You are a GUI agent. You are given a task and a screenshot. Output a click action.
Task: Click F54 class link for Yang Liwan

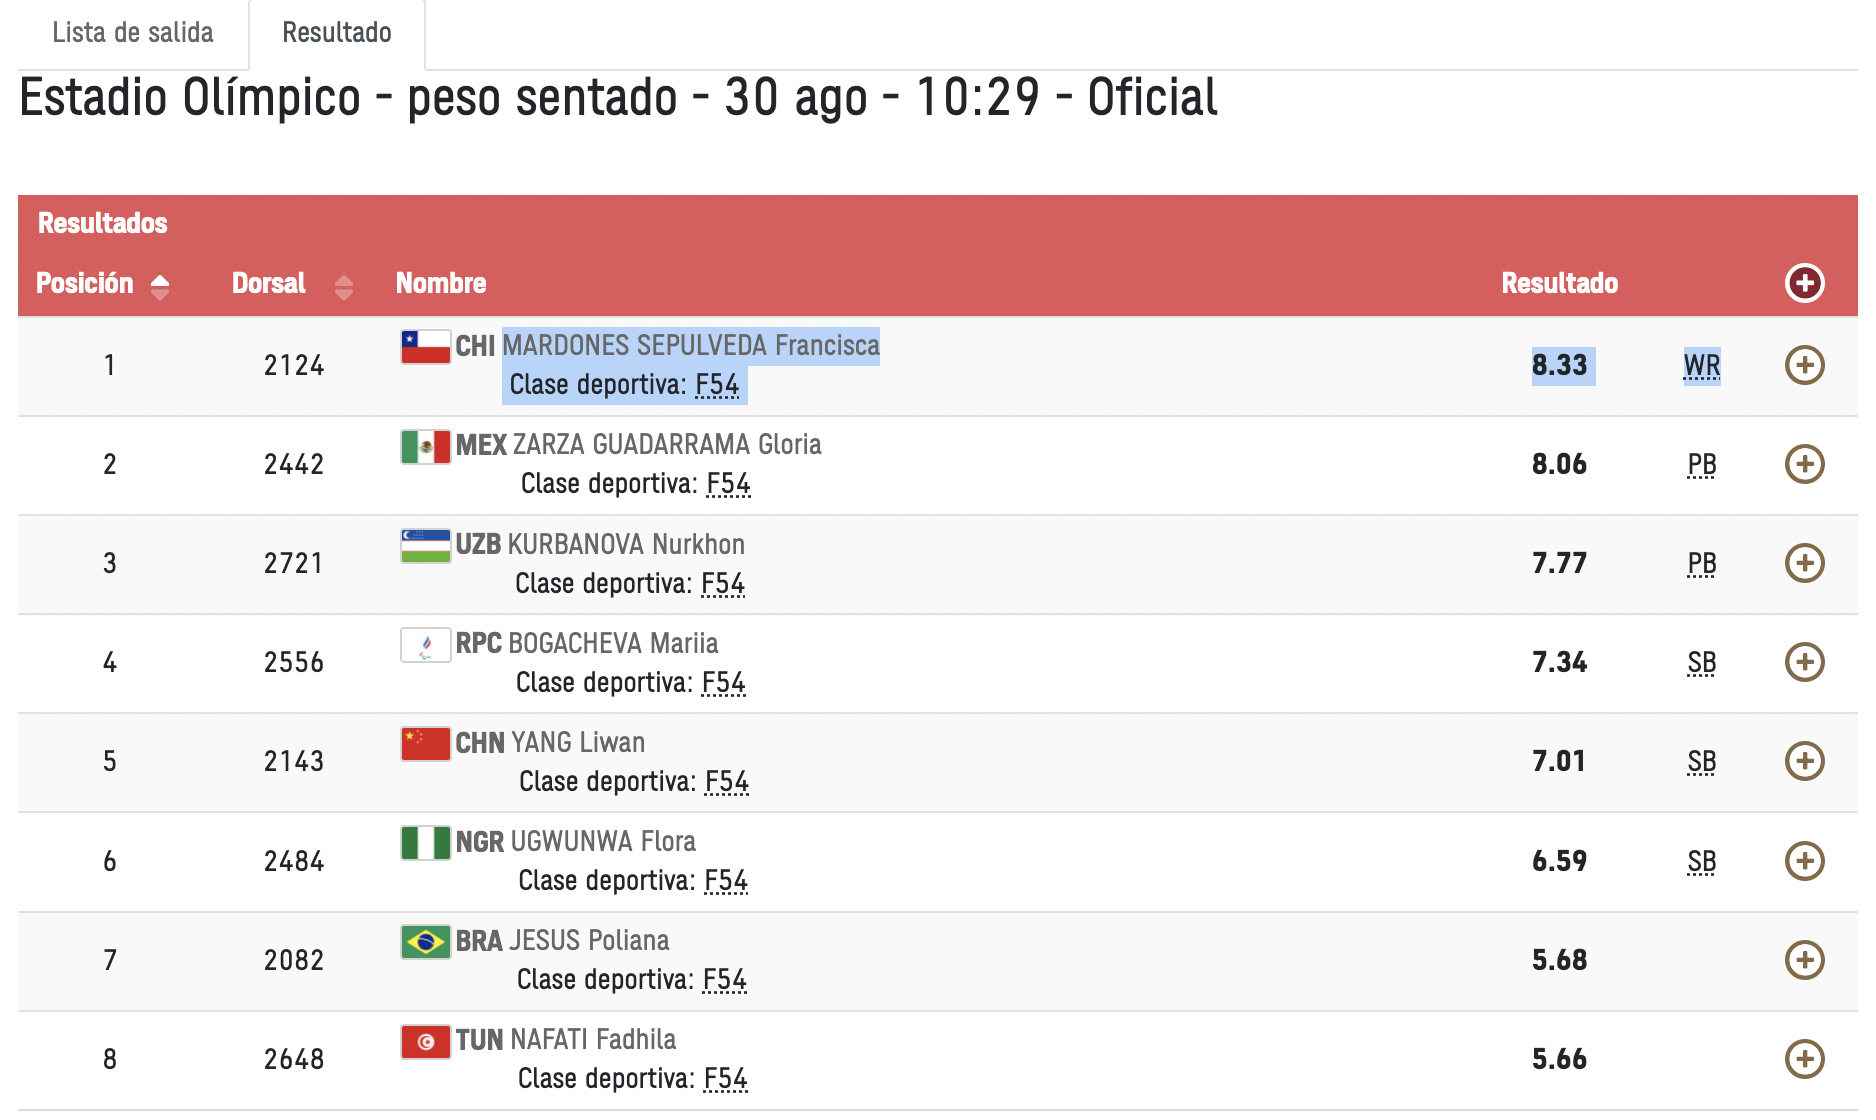(x=727, y=782)
